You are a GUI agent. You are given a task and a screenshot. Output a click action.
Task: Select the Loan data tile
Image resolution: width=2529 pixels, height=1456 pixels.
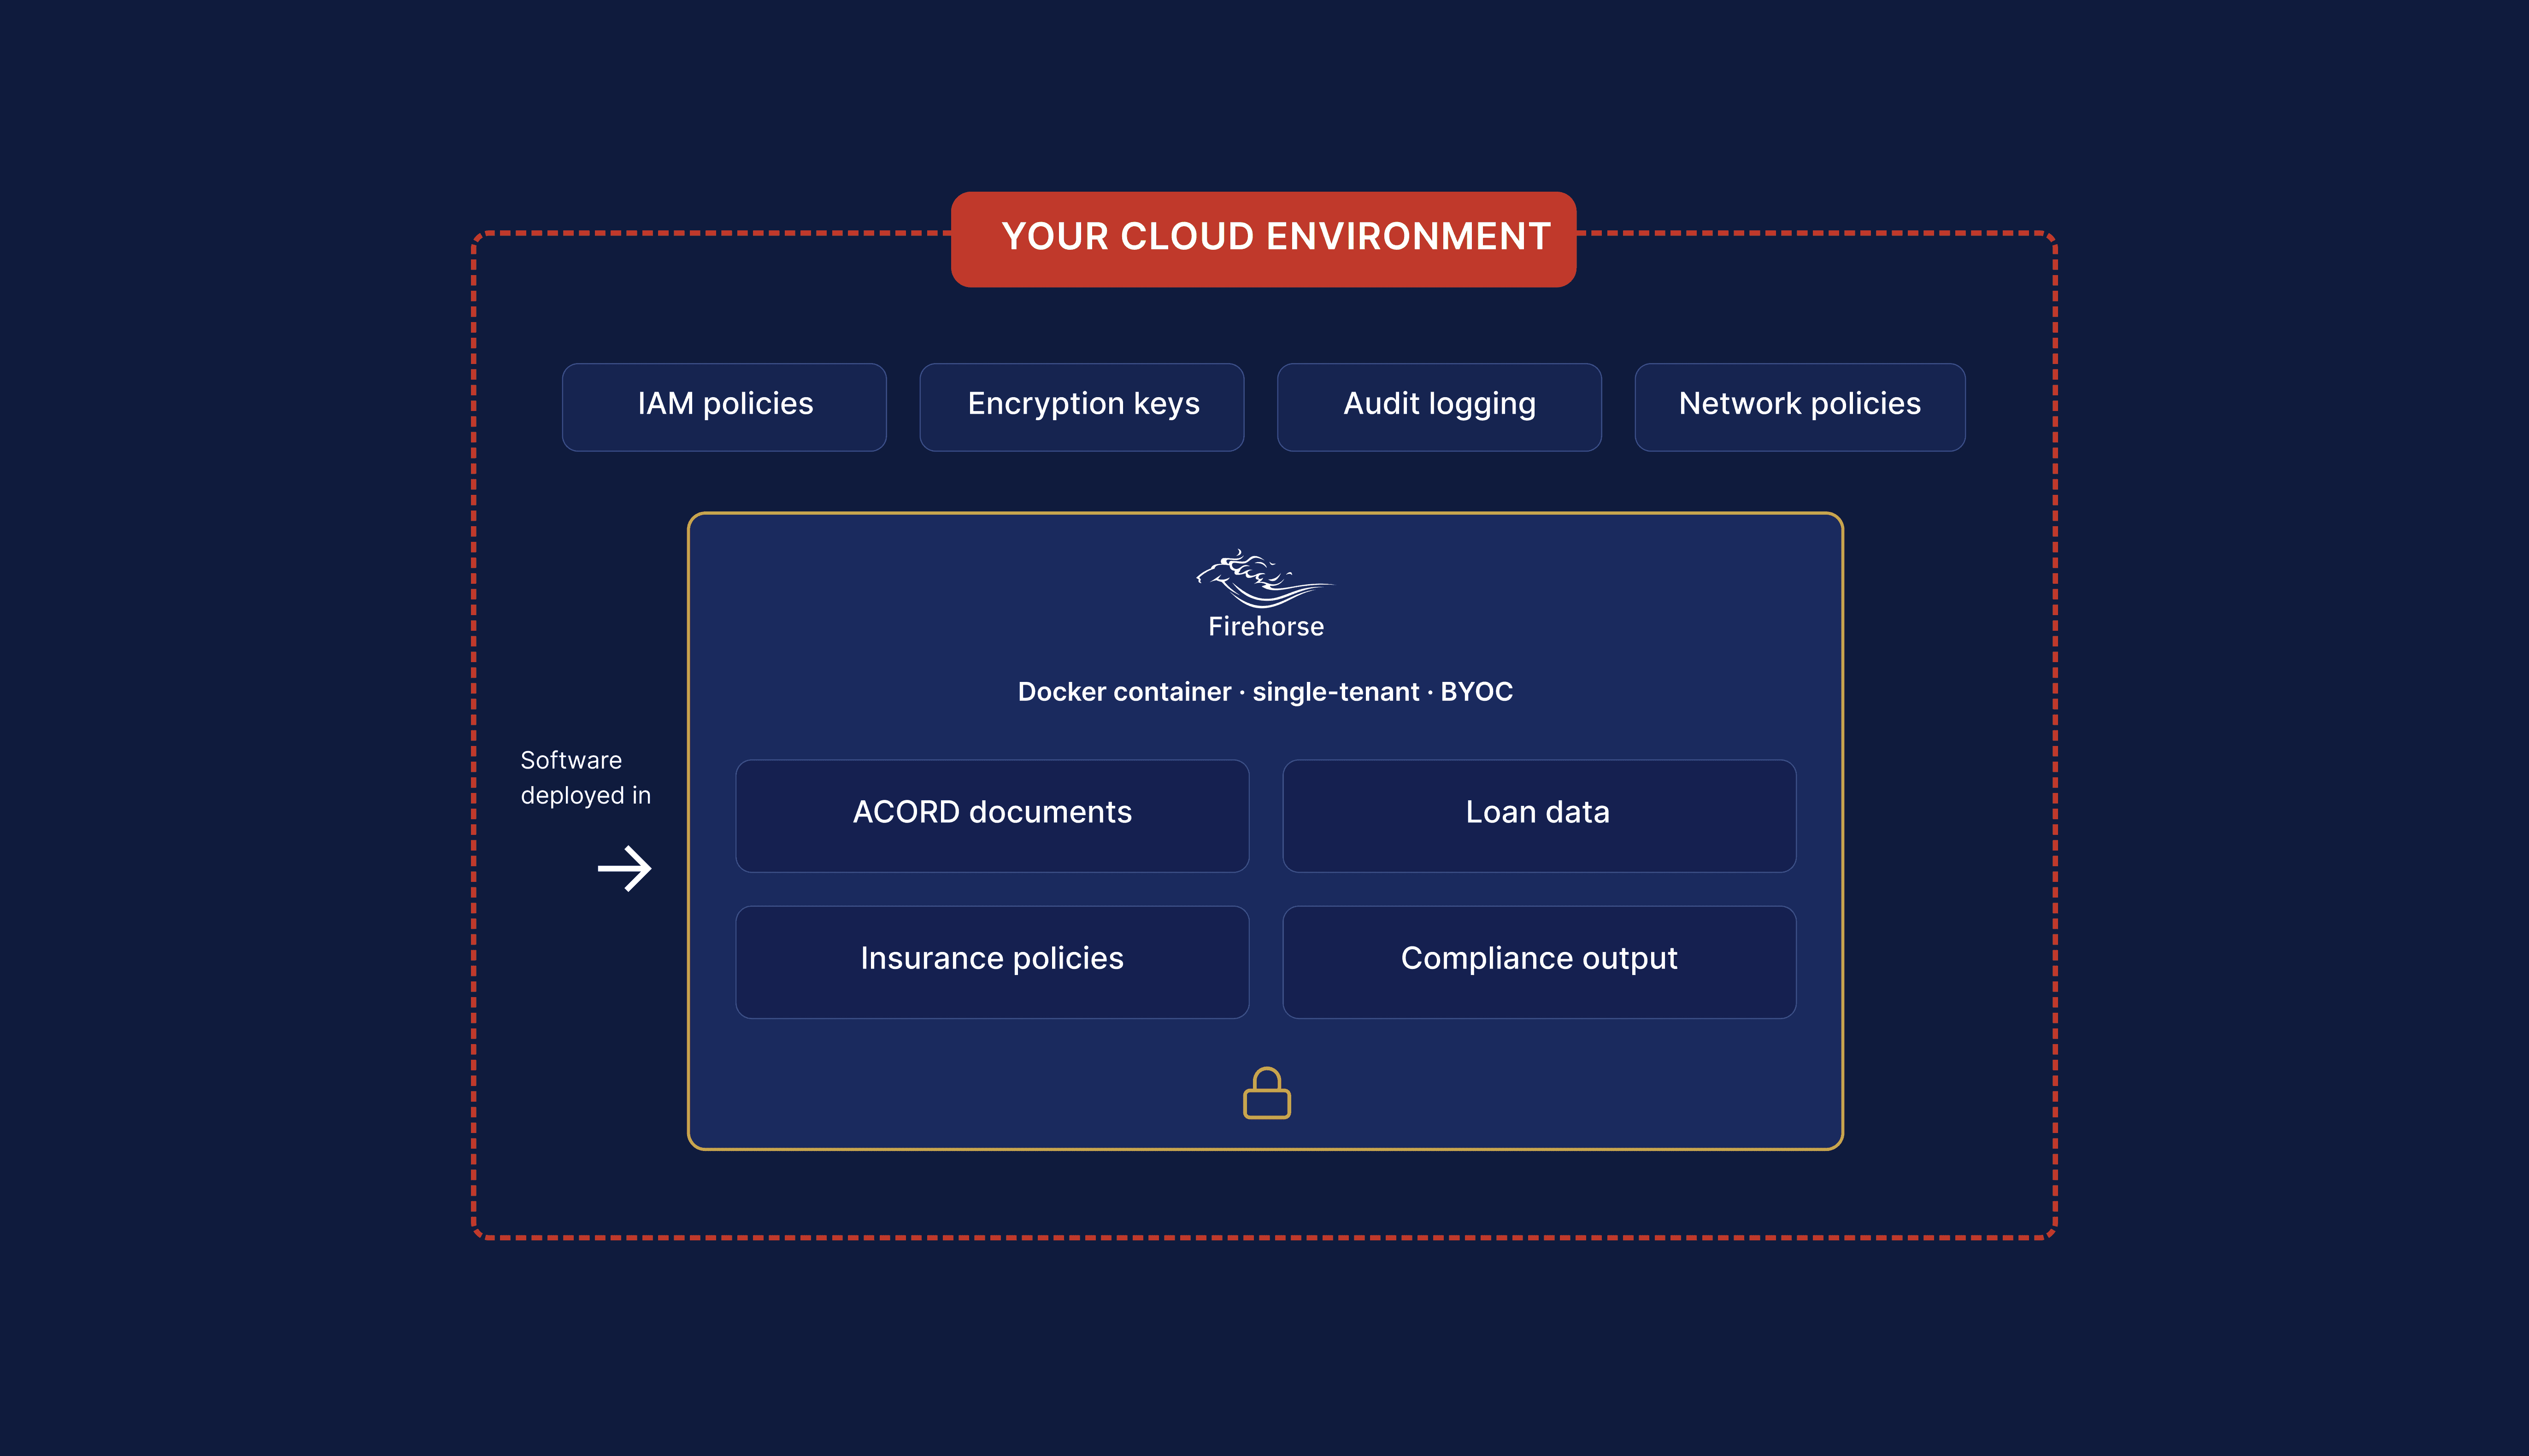(x=1538, y=815)
